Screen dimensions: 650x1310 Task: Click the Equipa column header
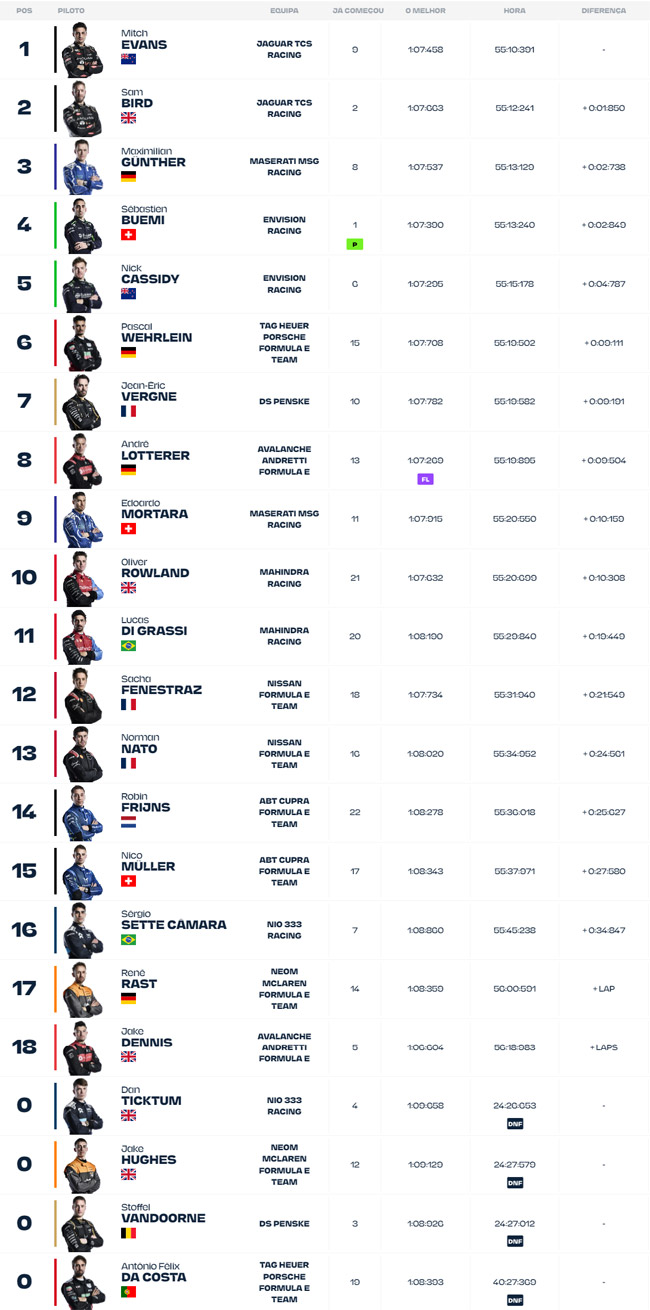pyautogui.click(x=284, y=10)
